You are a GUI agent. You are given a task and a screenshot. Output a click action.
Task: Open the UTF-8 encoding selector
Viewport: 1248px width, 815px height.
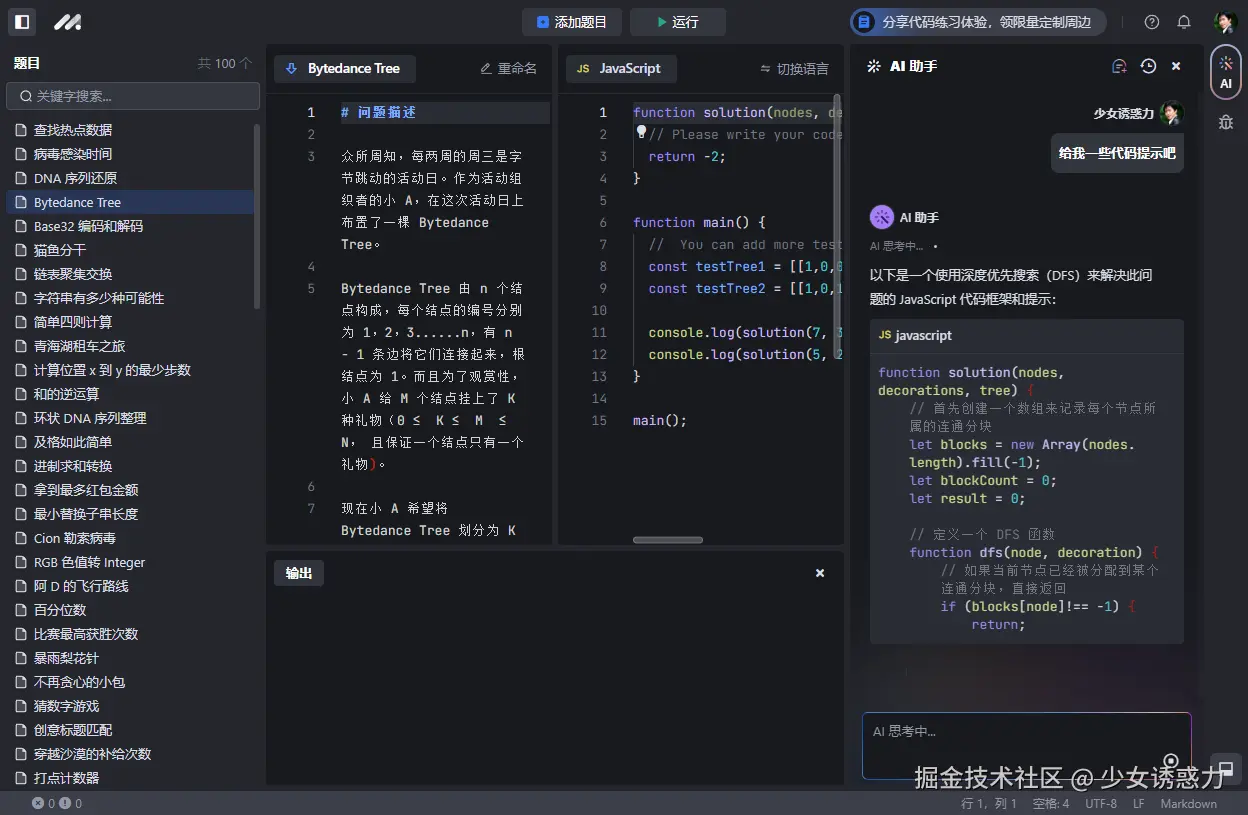point(1101,803)
